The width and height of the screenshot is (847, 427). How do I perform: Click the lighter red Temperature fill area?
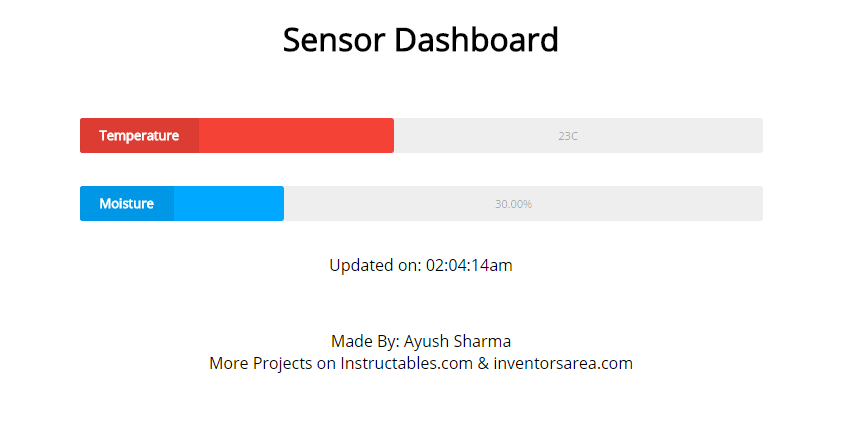point(296,136)
